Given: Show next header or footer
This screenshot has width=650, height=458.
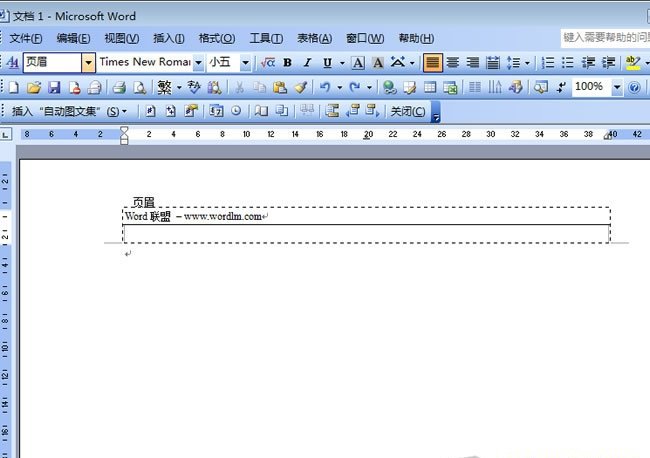Looking at the screenshot, I should coord(372,111).
